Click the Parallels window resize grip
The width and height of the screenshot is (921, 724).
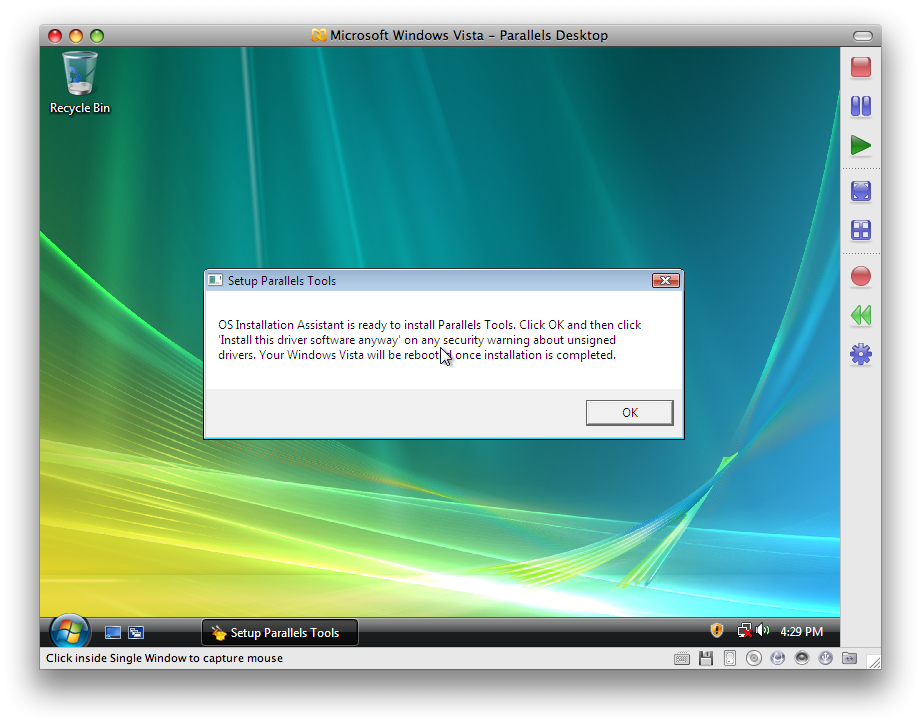click(x=875, y=662)
